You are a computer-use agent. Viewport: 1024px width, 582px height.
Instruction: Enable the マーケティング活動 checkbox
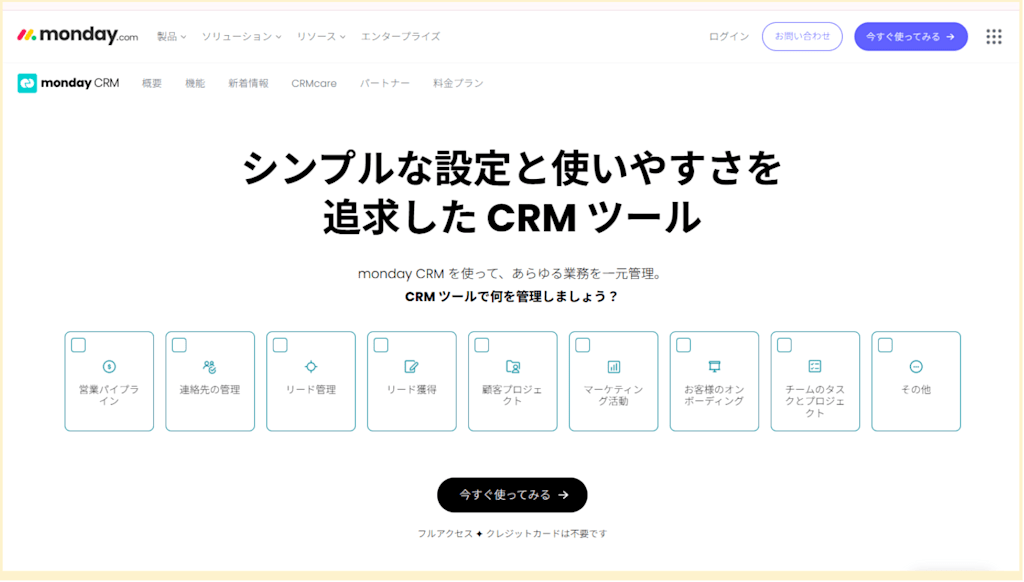pyautogui.click(x=583, y=344)
